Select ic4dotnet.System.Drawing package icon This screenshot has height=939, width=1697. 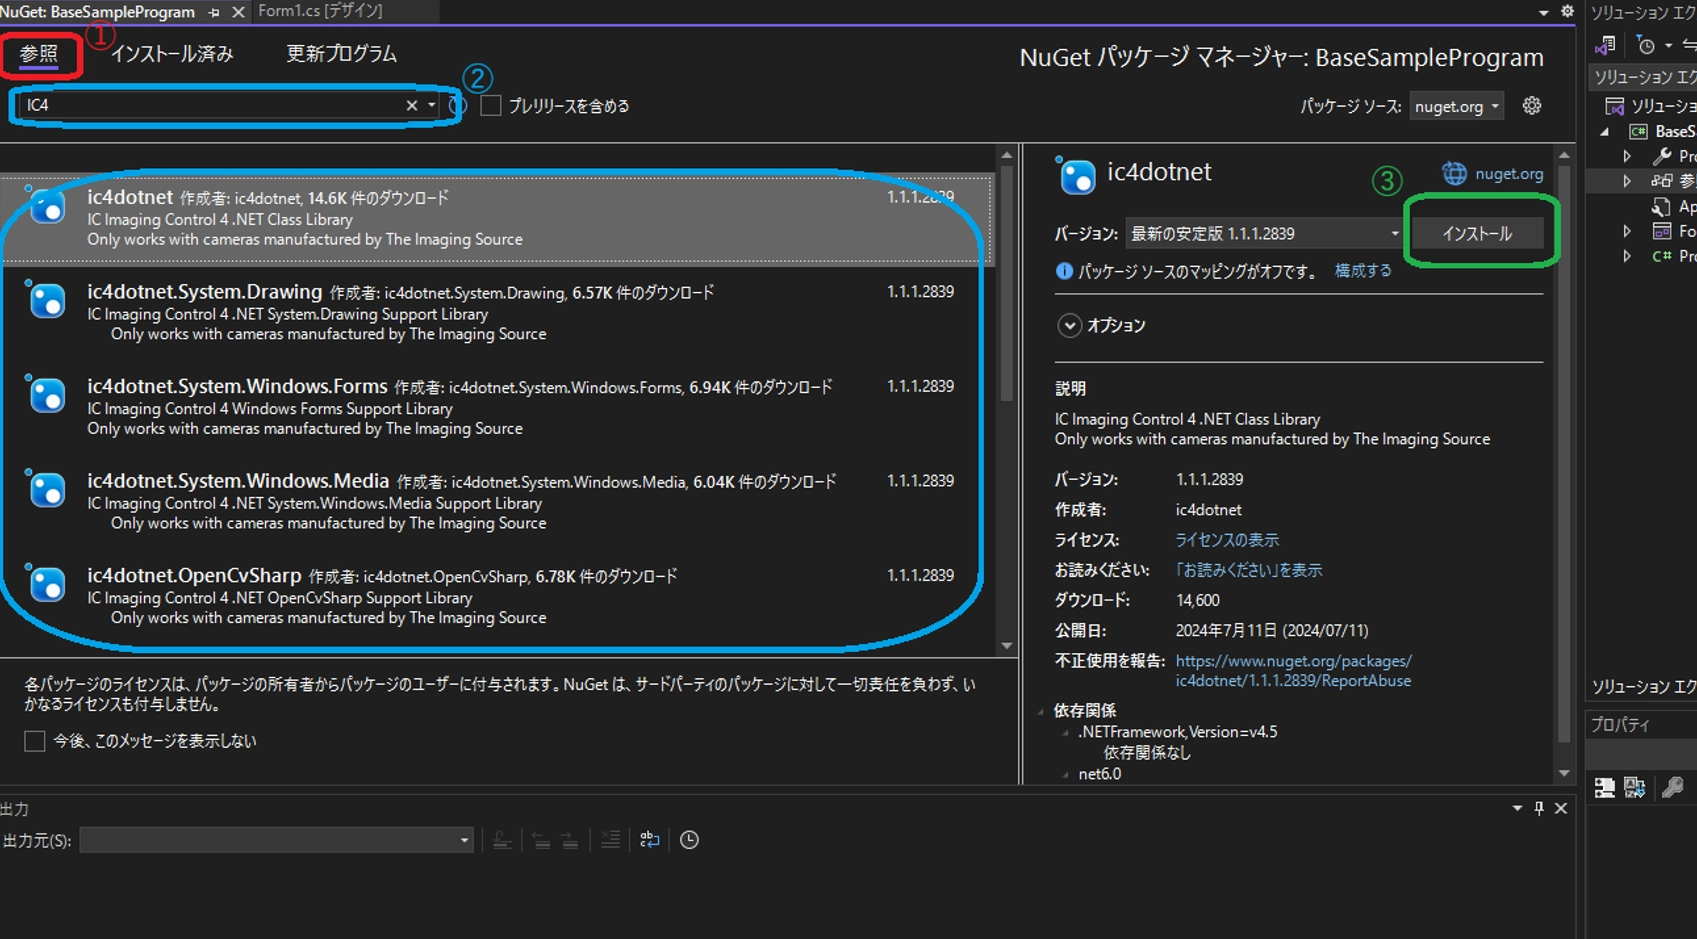tap(47, 301)
